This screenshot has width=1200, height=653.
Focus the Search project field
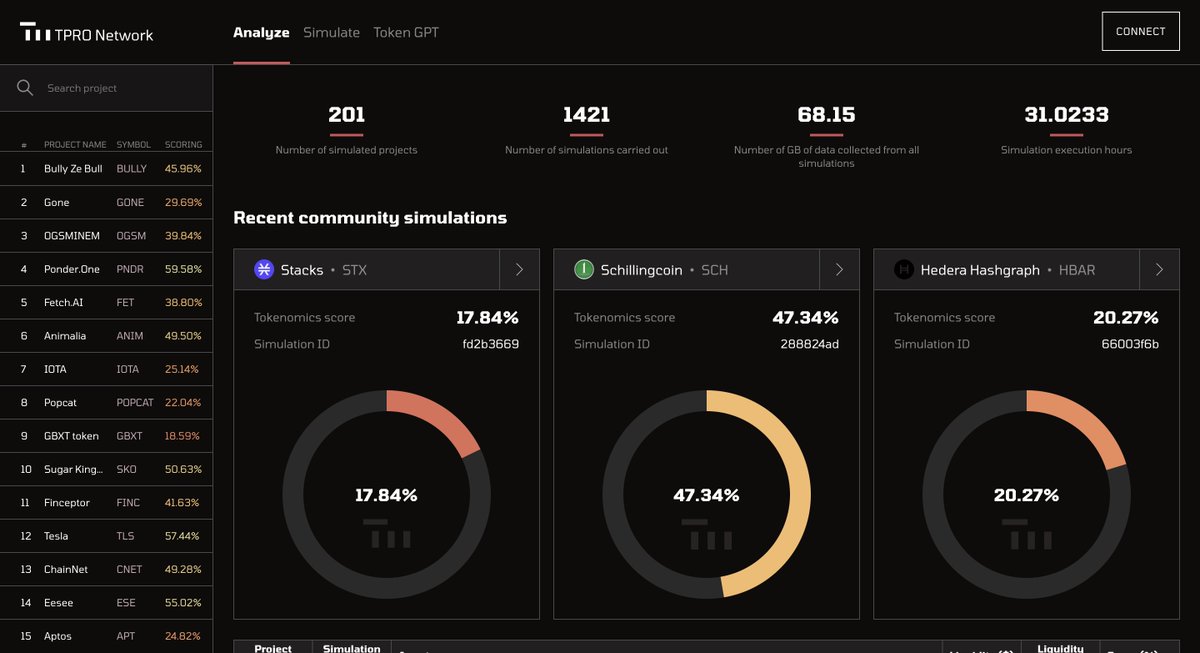click(x=106, y=88)
